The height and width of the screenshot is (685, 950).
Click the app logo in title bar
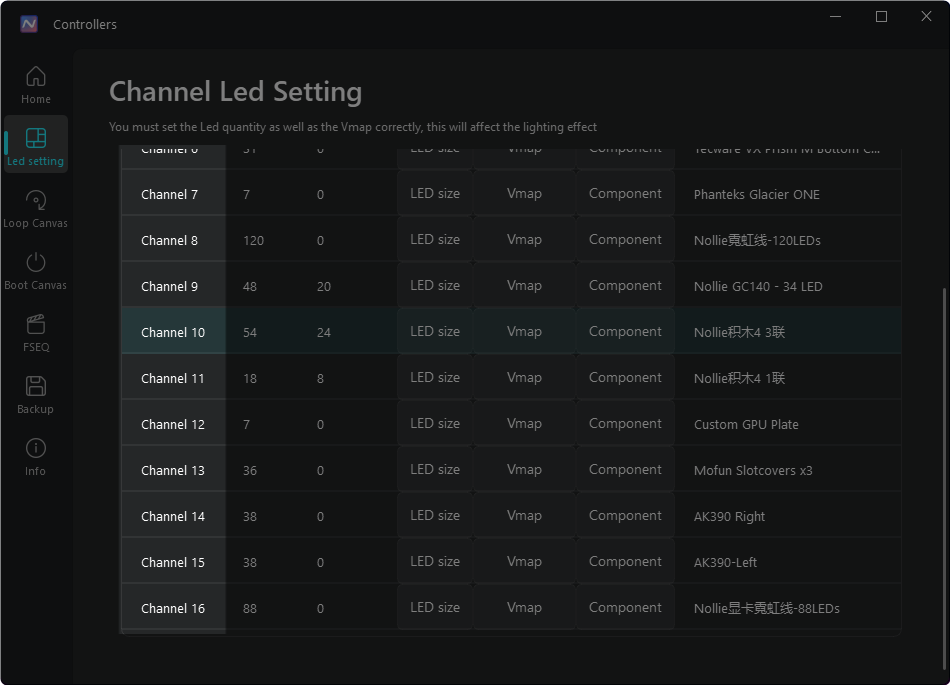click(x=28, y=24)
